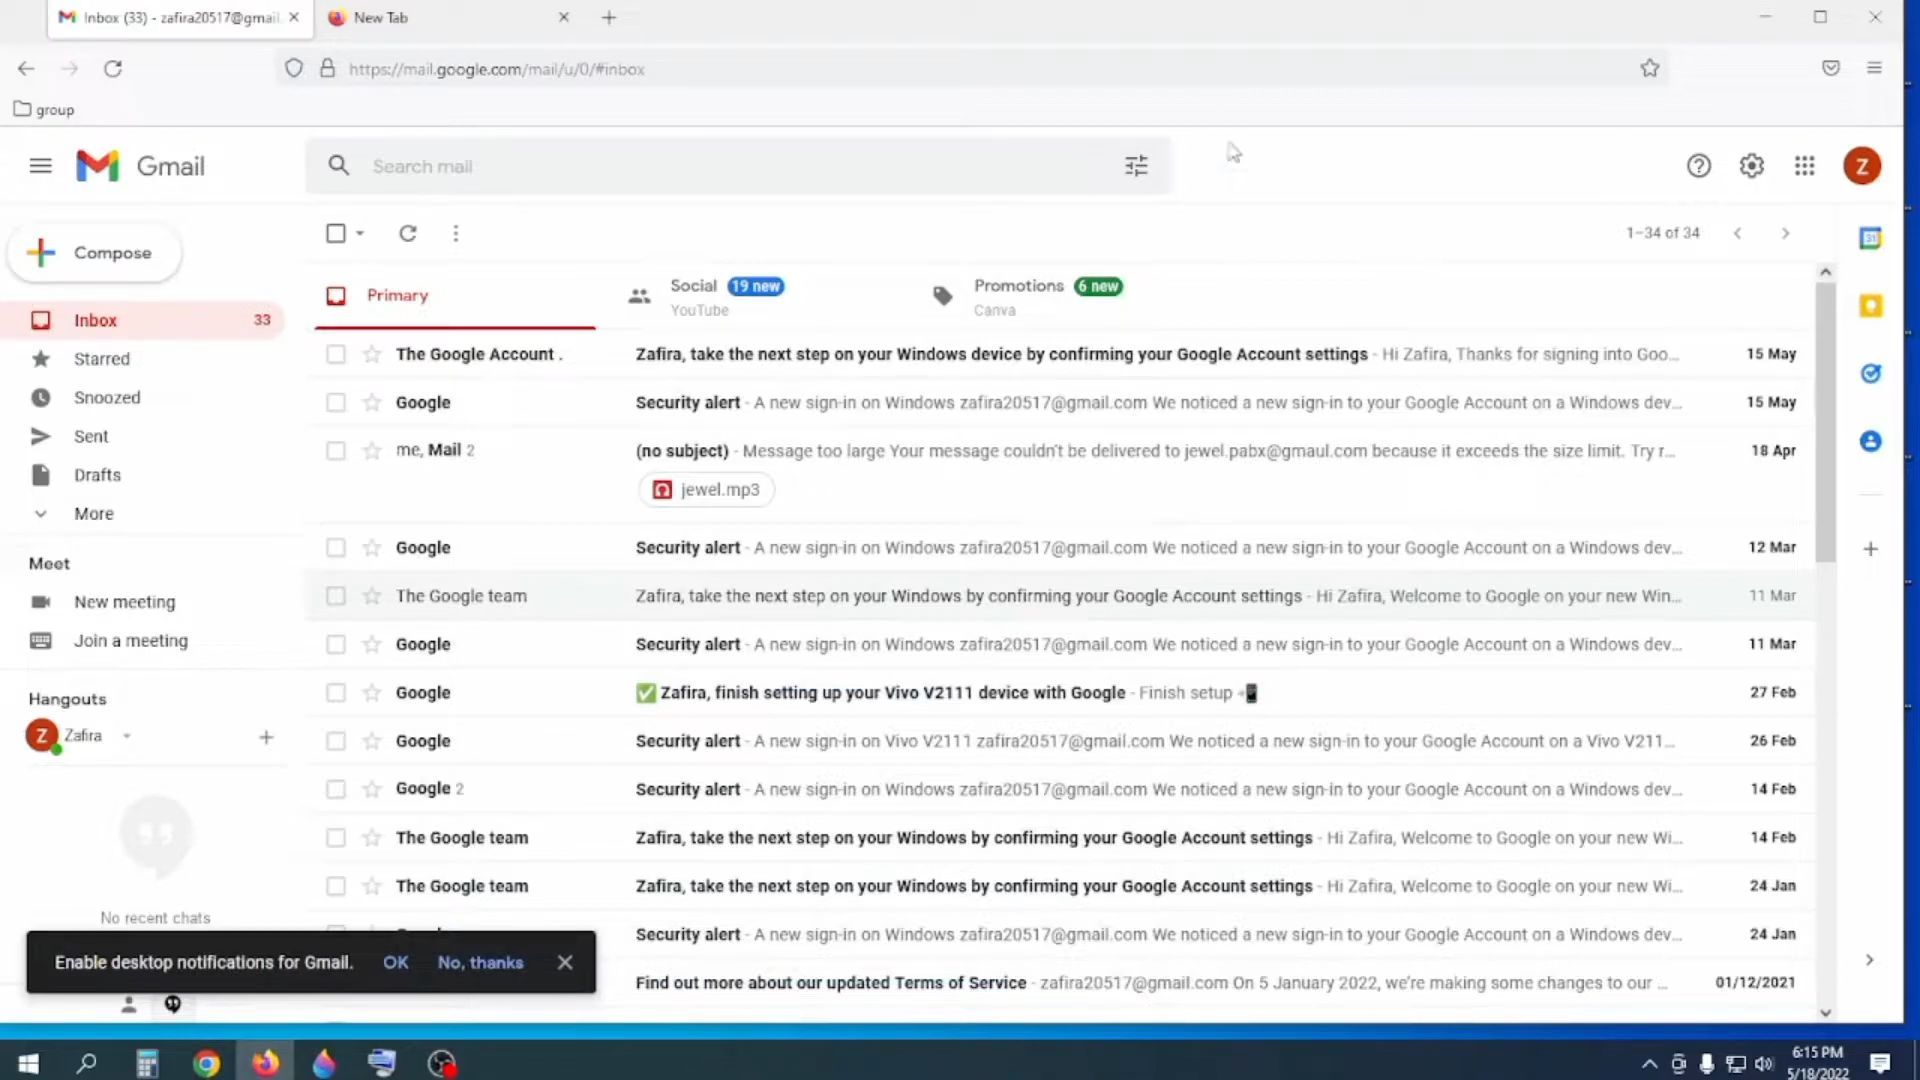Open Google Tasks side panel icon
The width and height of the screenshot is (1920, 1080).
click(1870, 373)
